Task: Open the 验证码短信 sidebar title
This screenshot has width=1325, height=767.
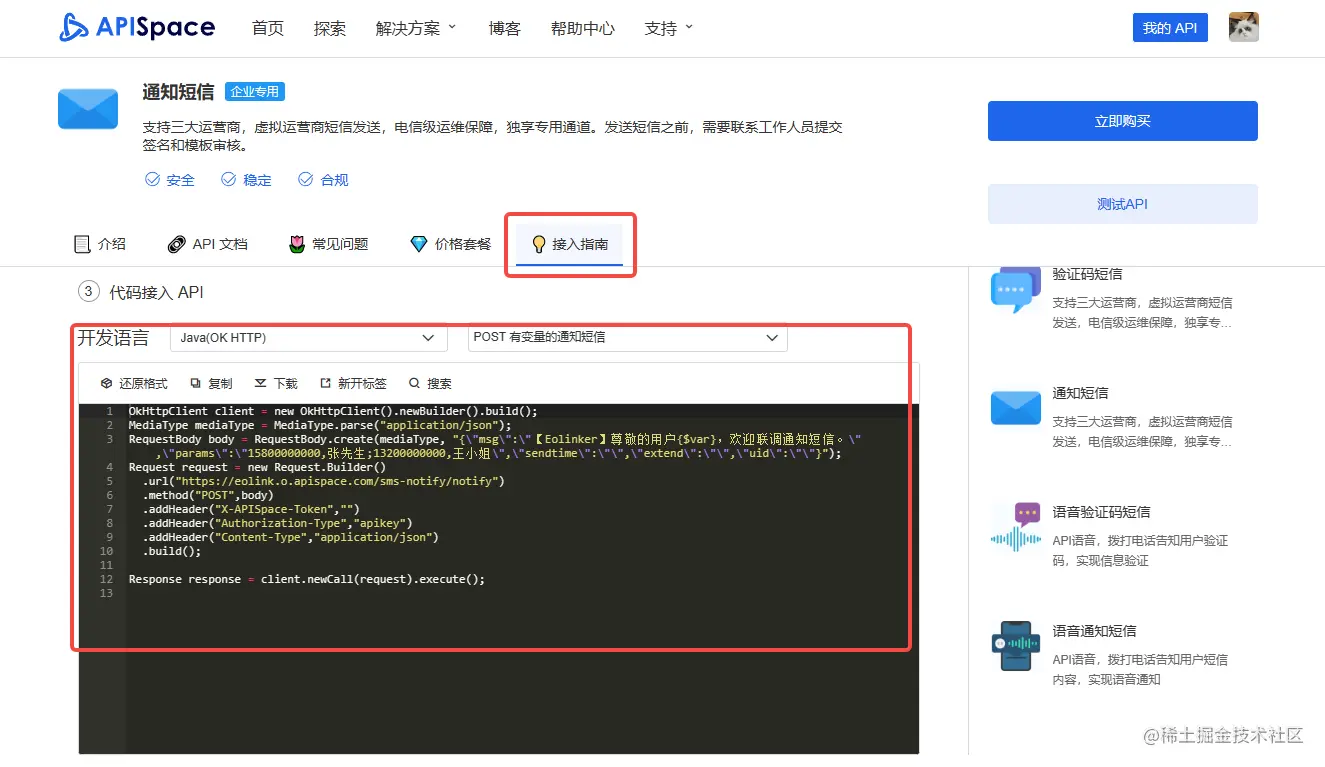Action: tap(1087, 274)
